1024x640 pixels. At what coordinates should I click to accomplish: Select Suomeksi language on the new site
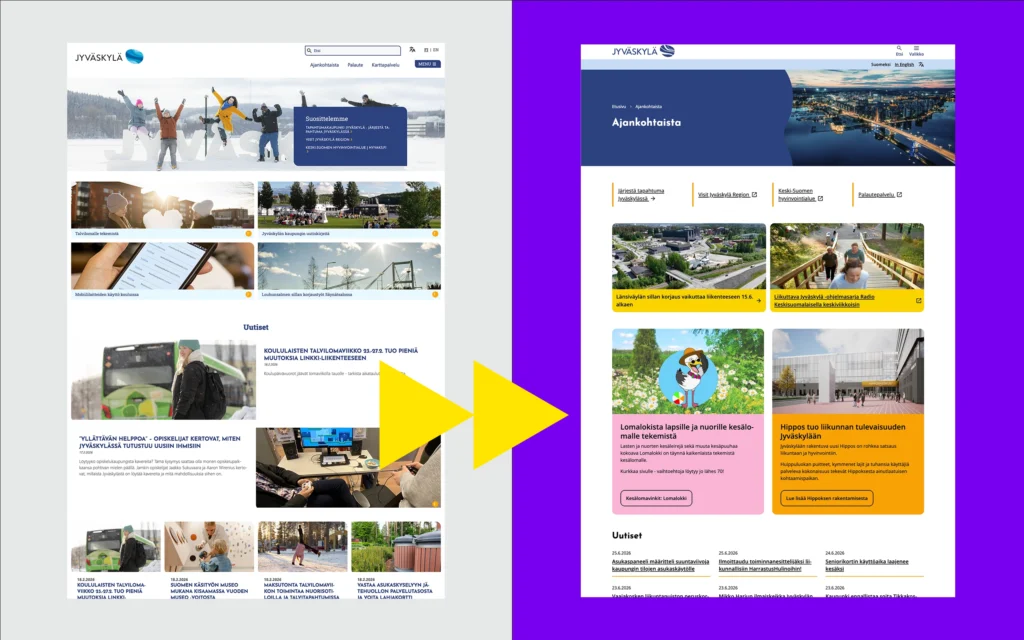881,65
